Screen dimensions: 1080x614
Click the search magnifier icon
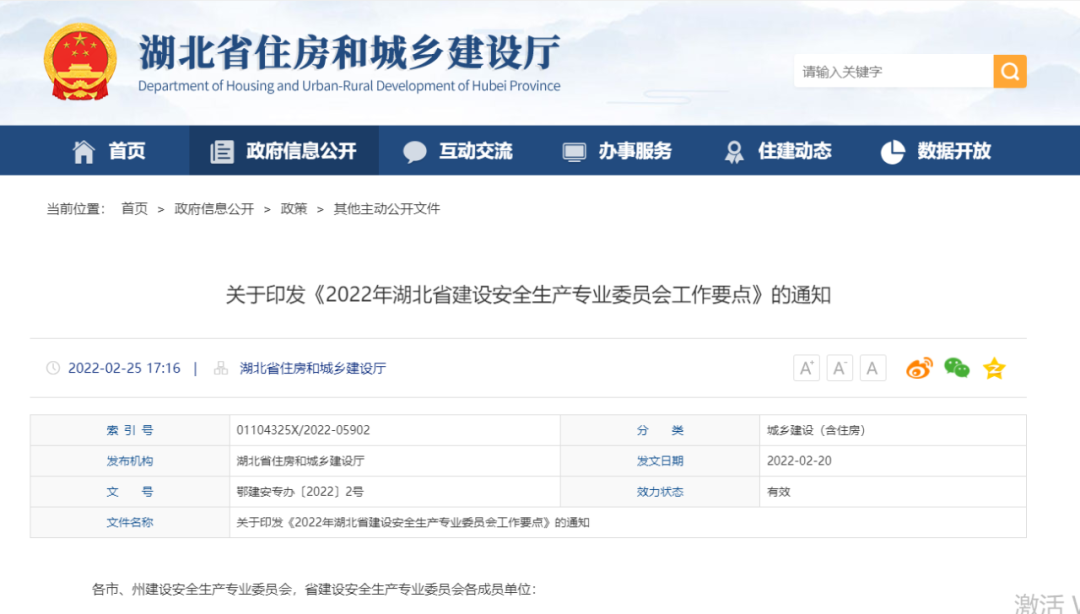1009,71
